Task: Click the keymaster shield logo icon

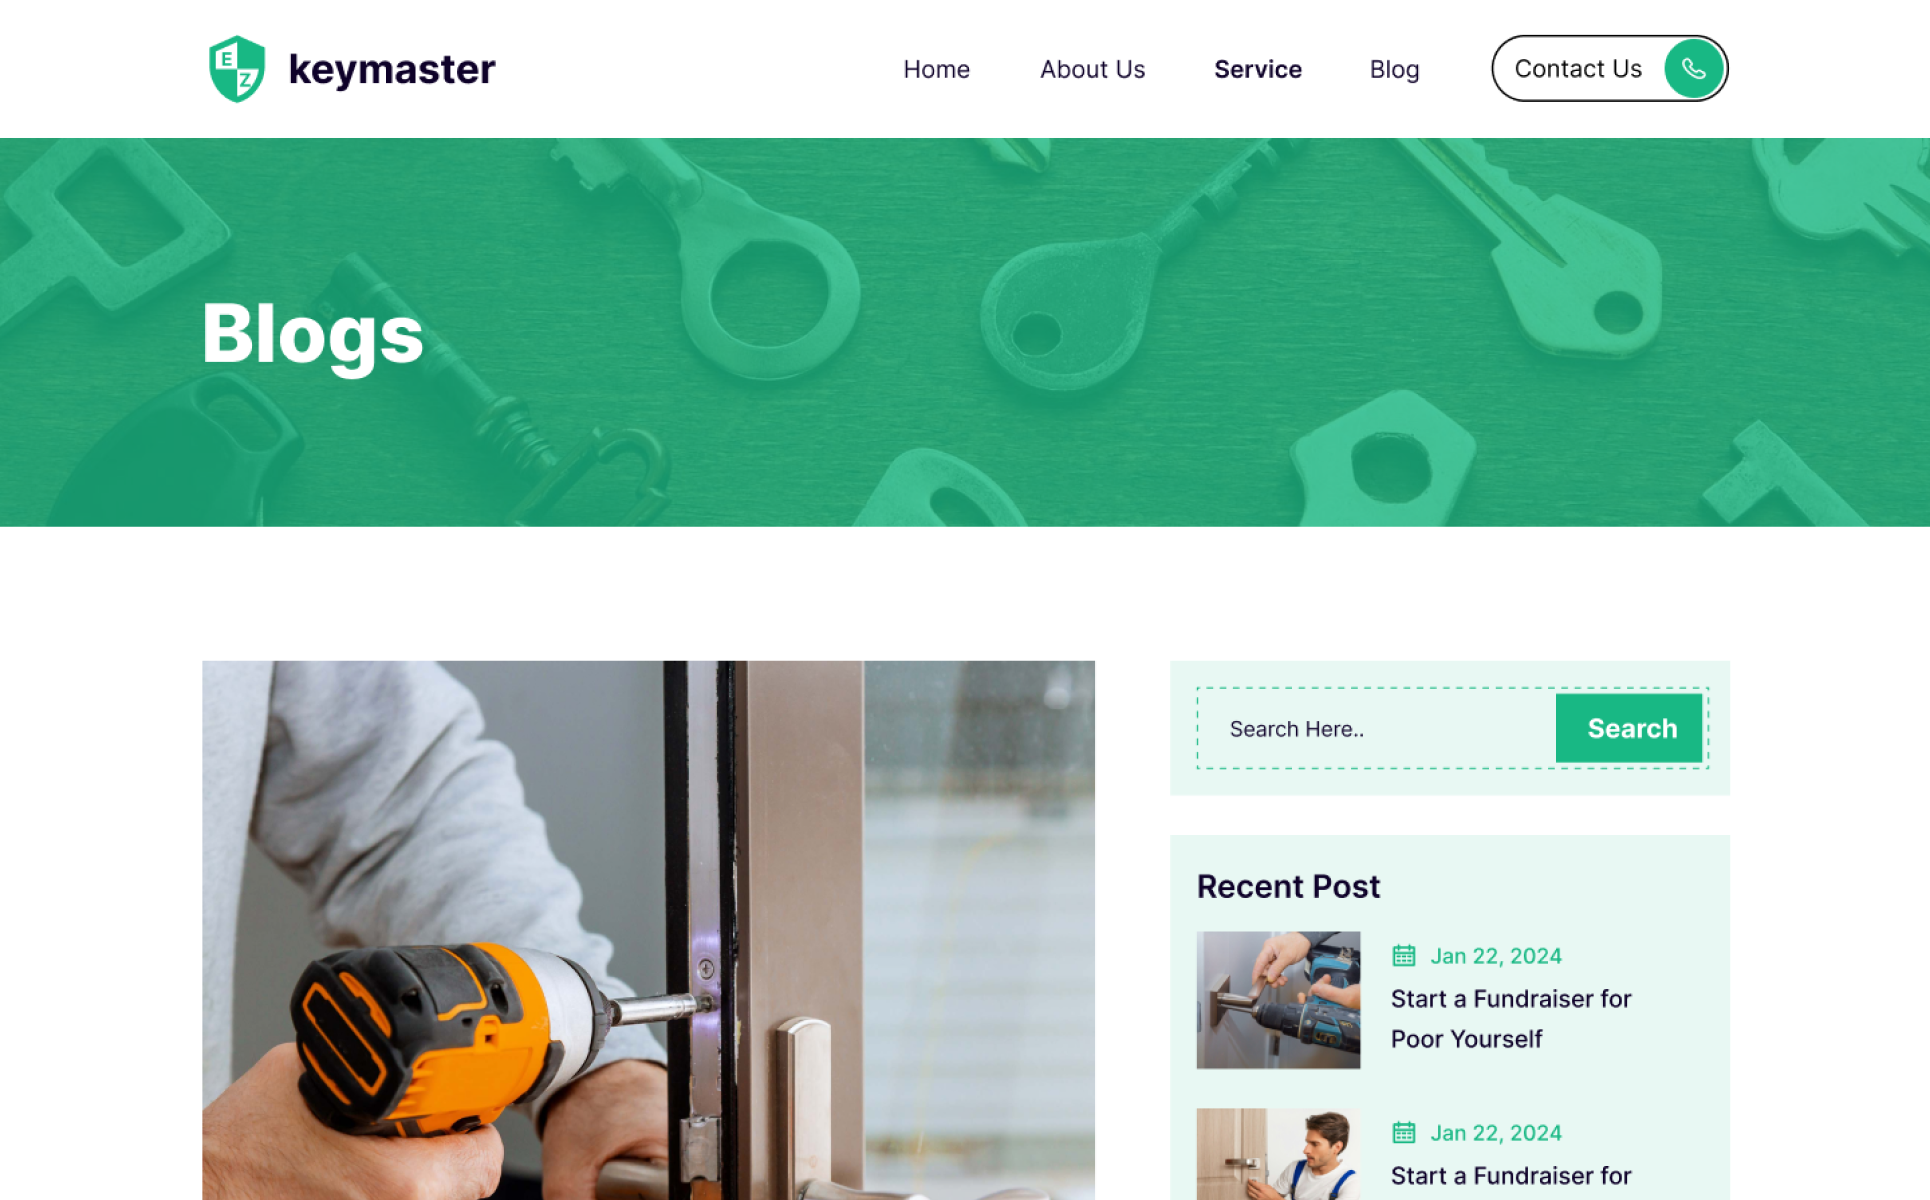Action: tap(237, 69)
